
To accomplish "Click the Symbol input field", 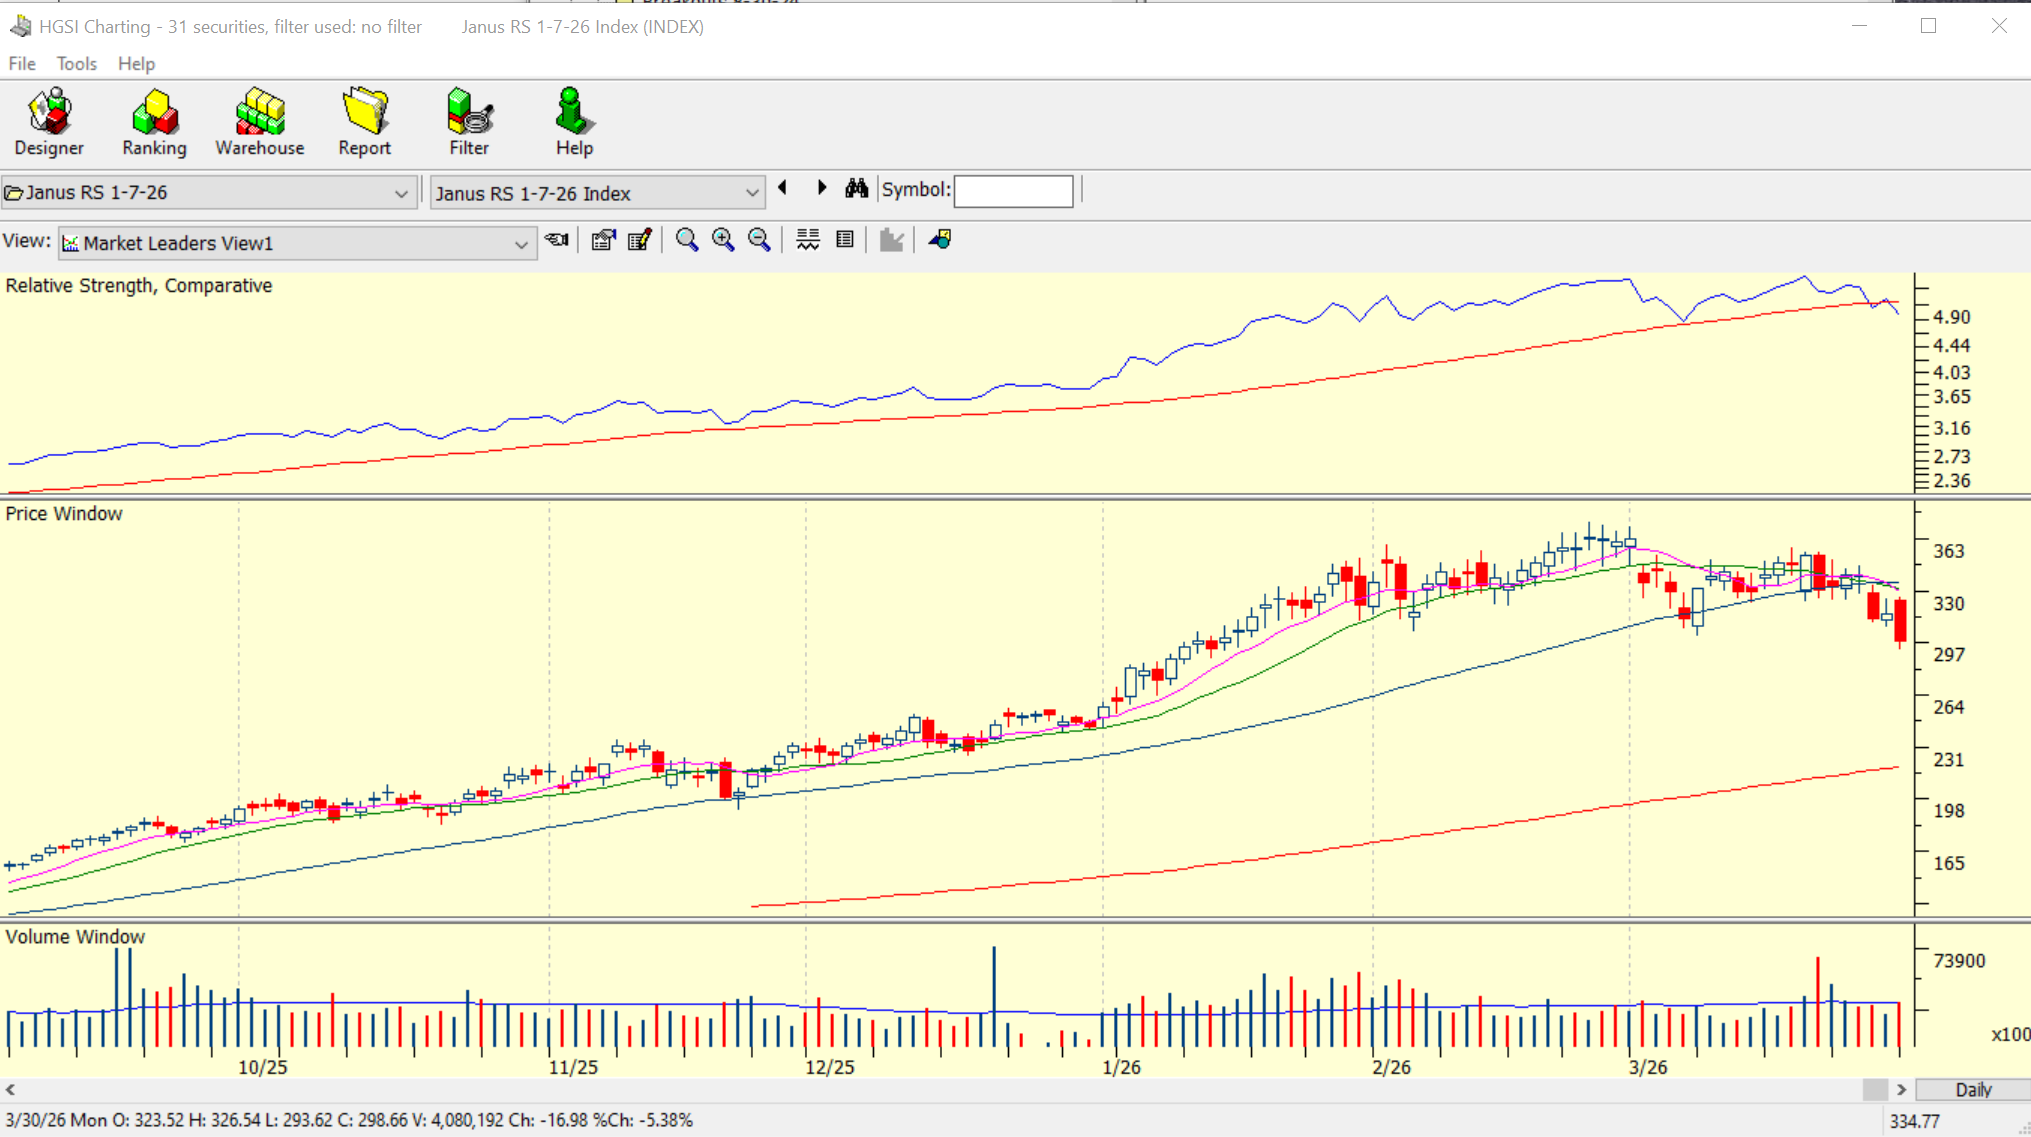I will point(1013,190).
